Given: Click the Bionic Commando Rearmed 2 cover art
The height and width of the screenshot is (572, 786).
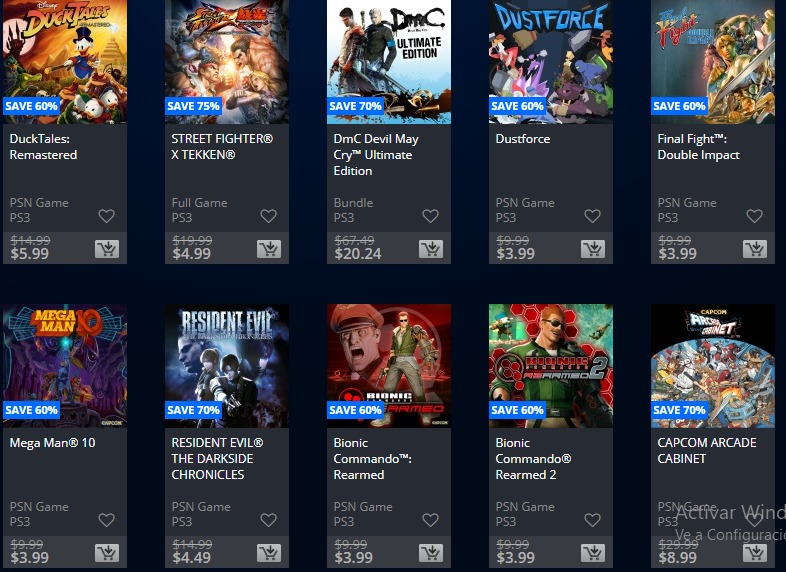Looking at the screenshot, I should tap(551, 366).
